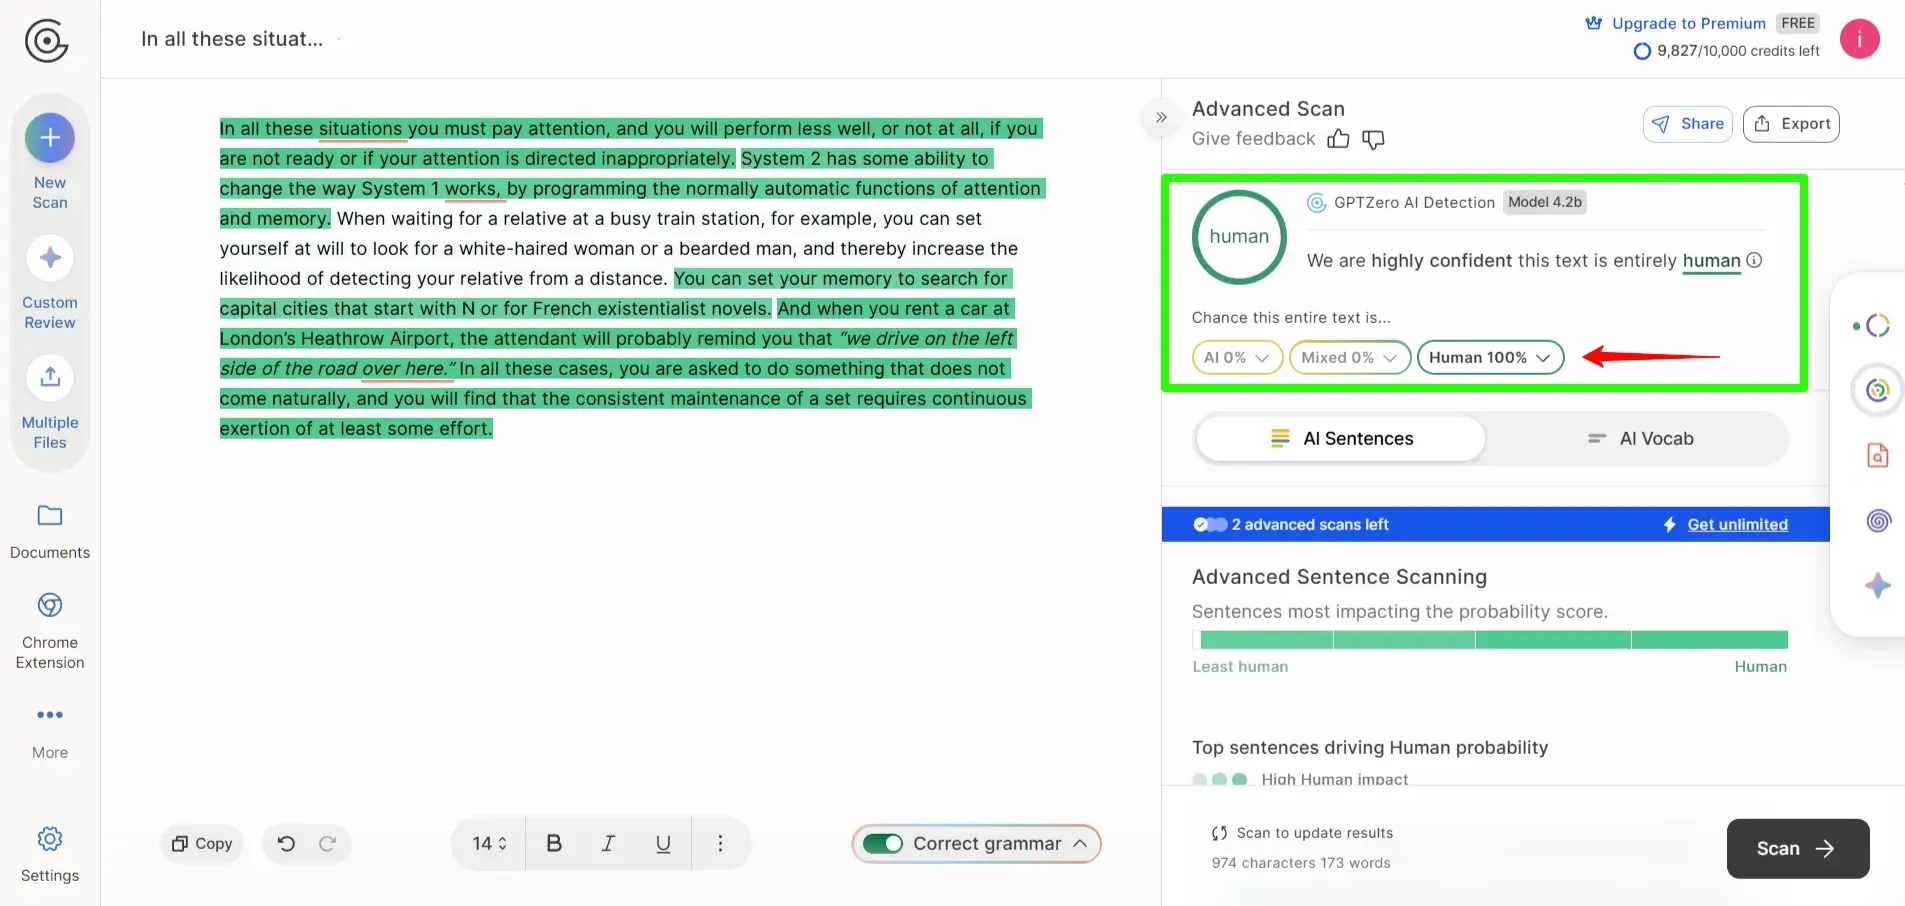
Task: Apply underline formatting
Action: 663,844
